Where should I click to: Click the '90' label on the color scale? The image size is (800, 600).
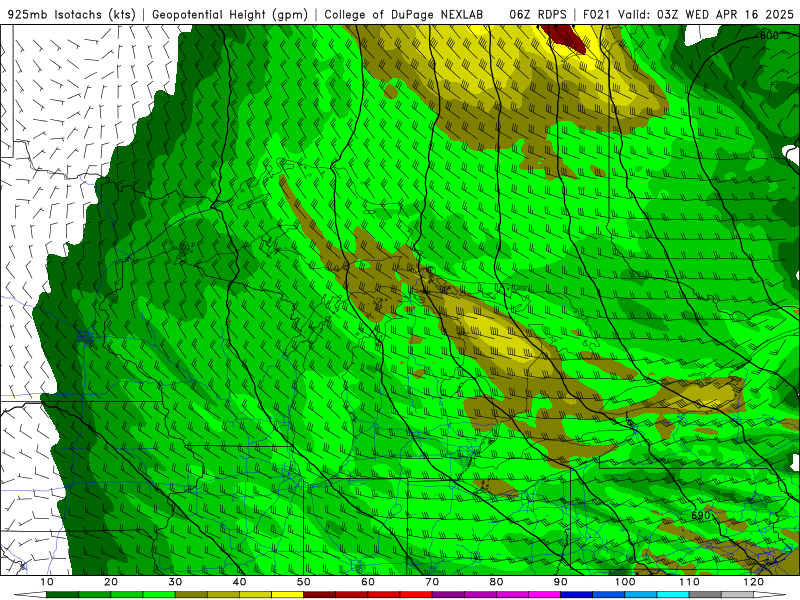561,582
